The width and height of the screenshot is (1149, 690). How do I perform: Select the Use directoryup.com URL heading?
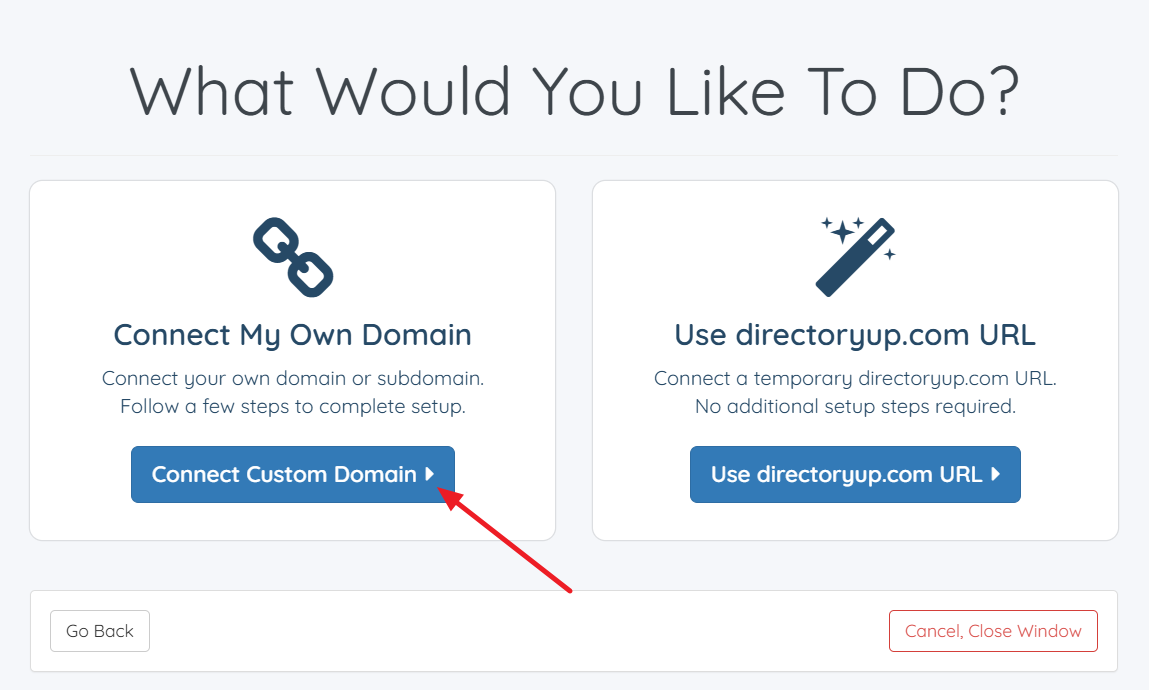855,335
